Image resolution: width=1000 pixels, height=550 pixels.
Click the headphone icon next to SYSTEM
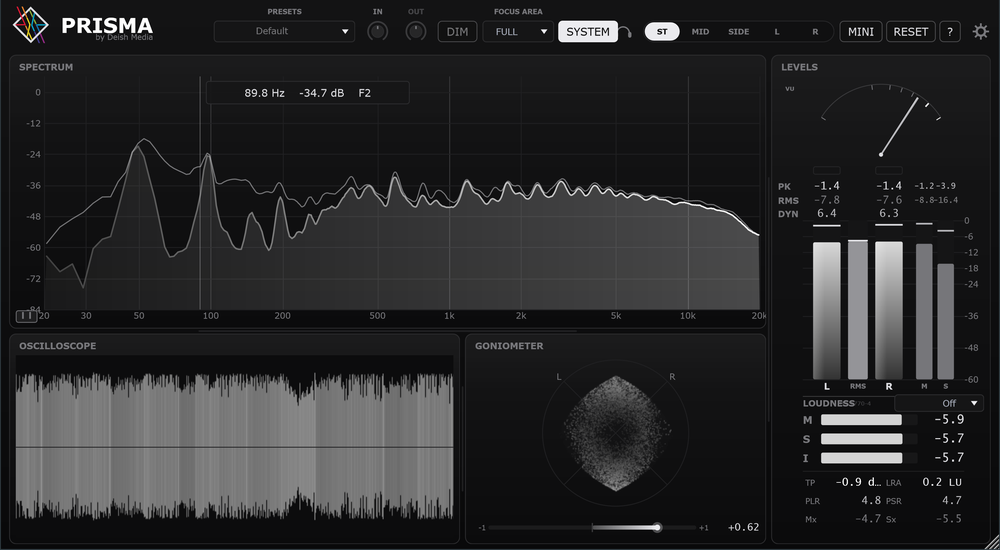coord(626,32)
